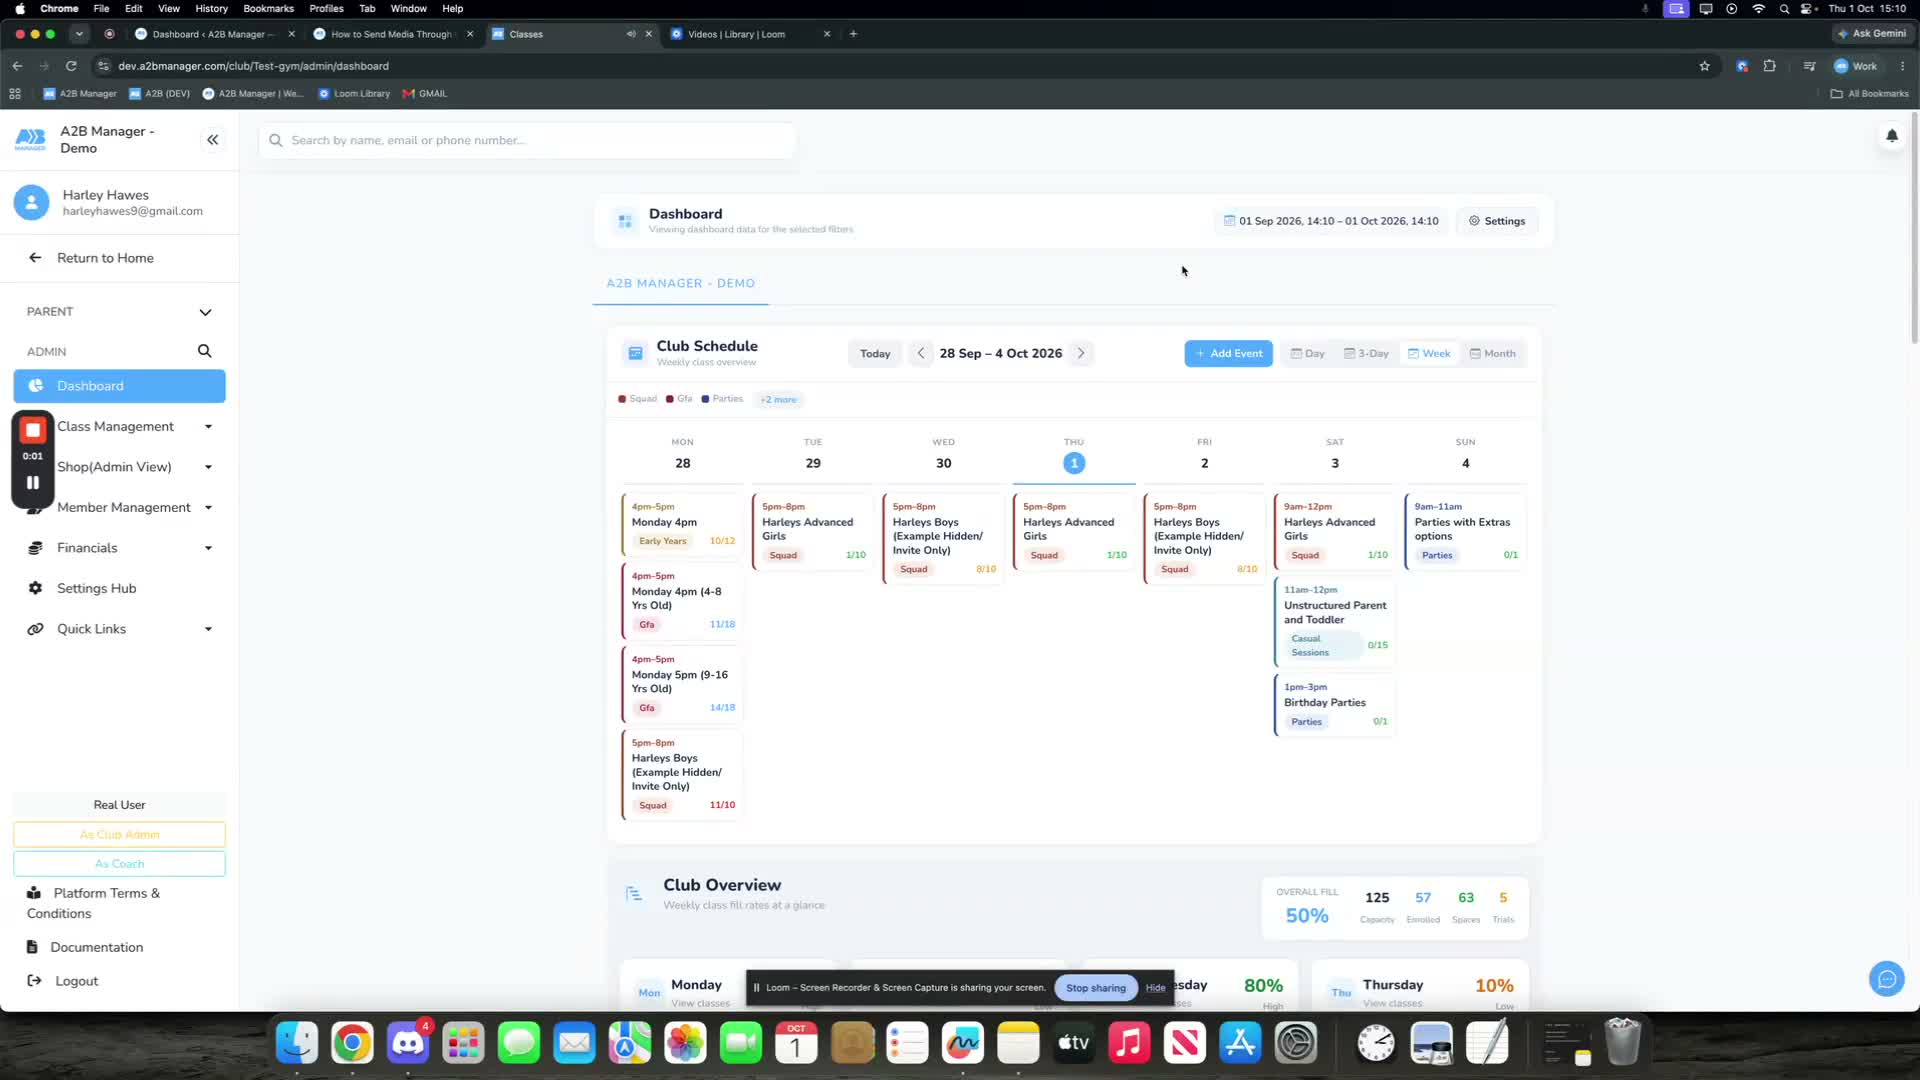Click the As Club Admin button
Image resolution: width=1920 pixels, height=1080 pixels.
119,834
